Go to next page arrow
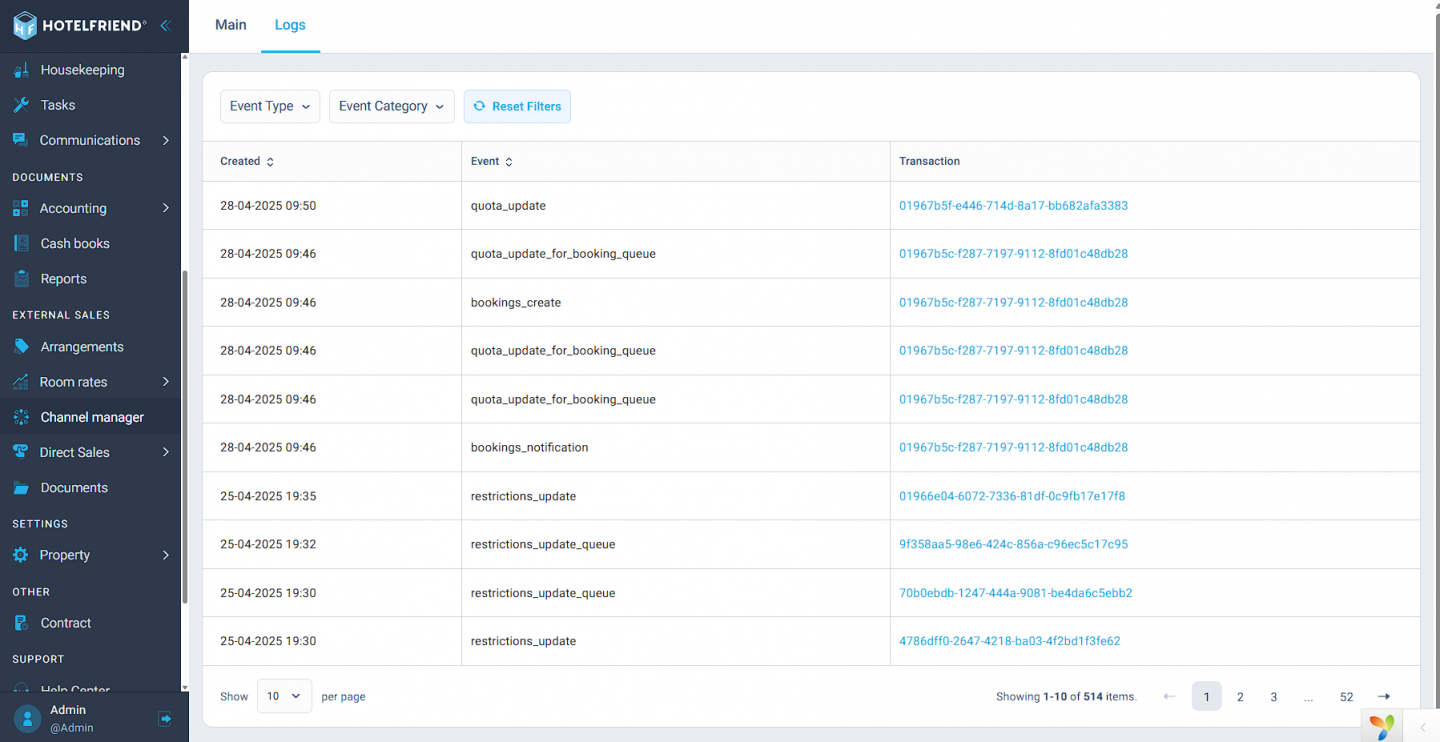The image size is (1440, 742). tap(1384, 696)
